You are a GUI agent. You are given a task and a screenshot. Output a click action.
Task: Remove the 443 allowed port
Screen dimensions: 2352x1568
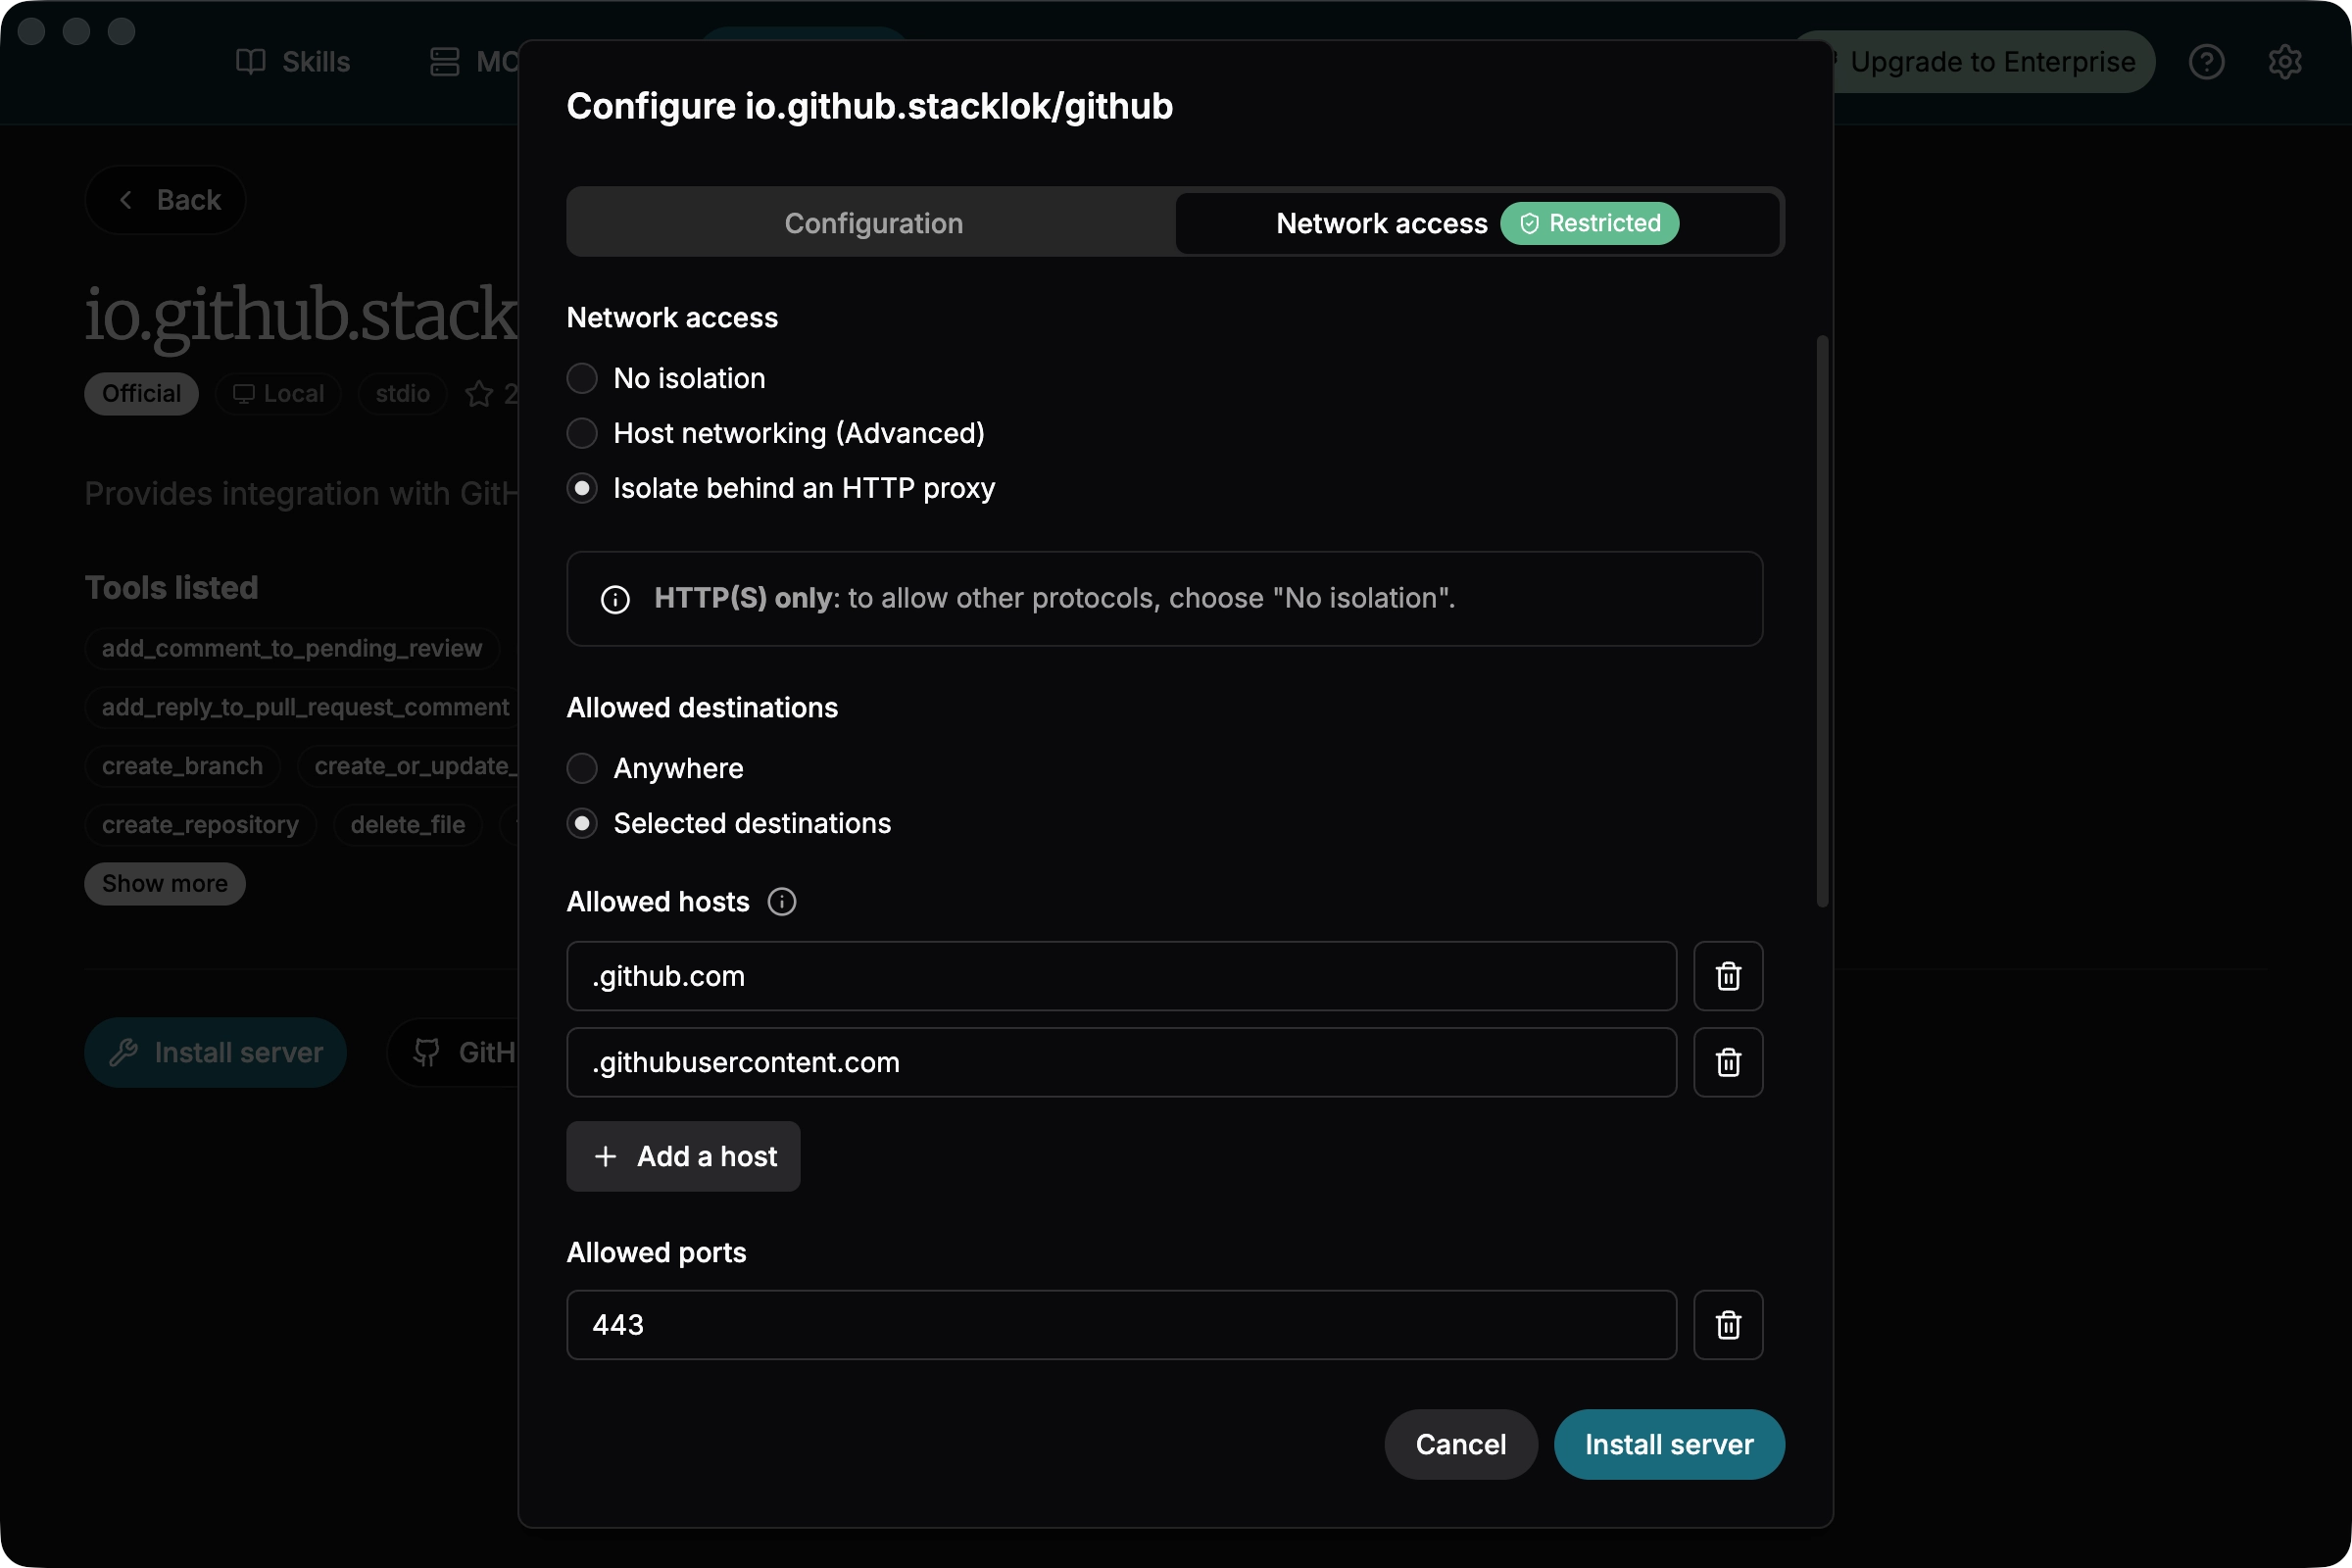(x=1728, y=1325)
